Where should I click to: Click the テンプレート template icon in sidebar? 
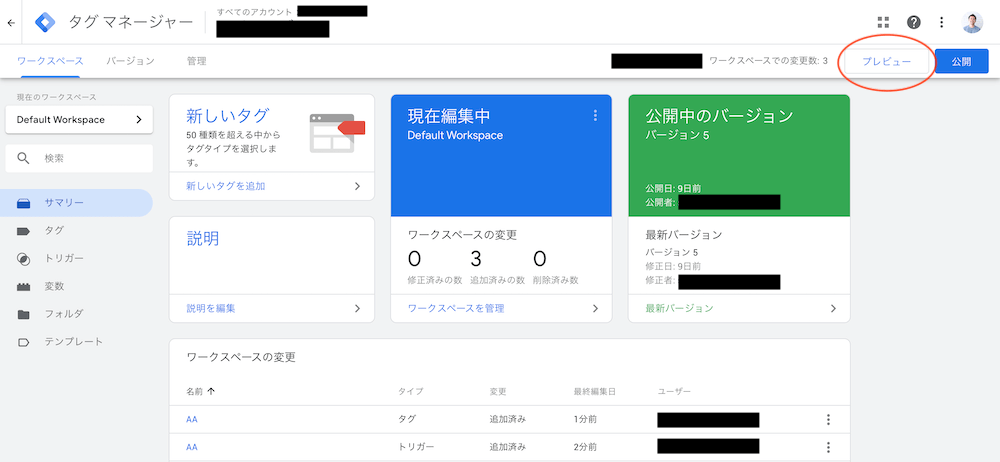point(24,342)
